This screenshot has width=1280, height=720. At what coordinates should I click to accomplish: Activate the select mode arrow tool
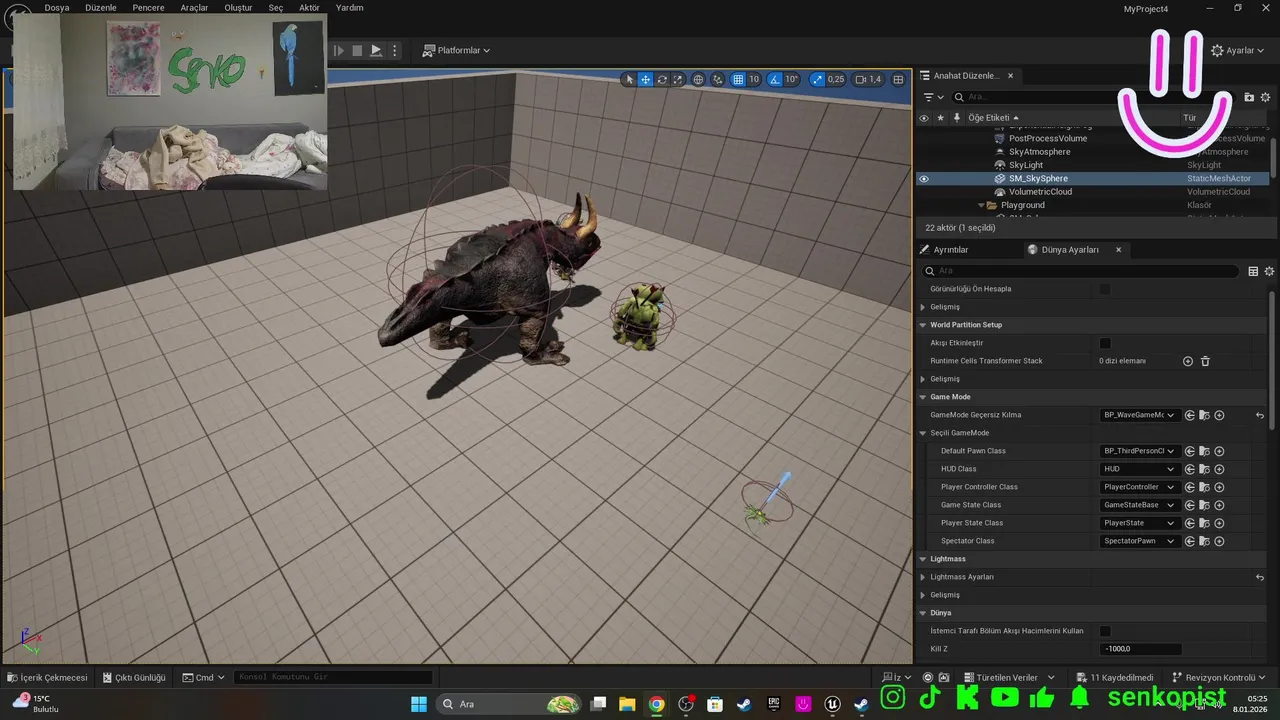pyautogui.click(x=629, y=79)
